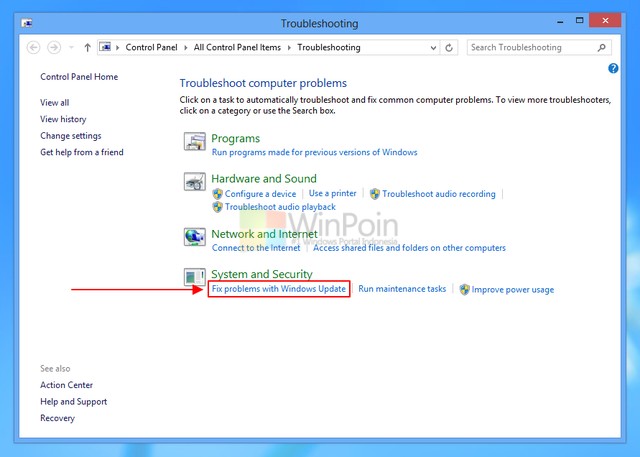Maximize the Troubleshooting window
This screenshot has width=640, height=457.
(579, 20)
